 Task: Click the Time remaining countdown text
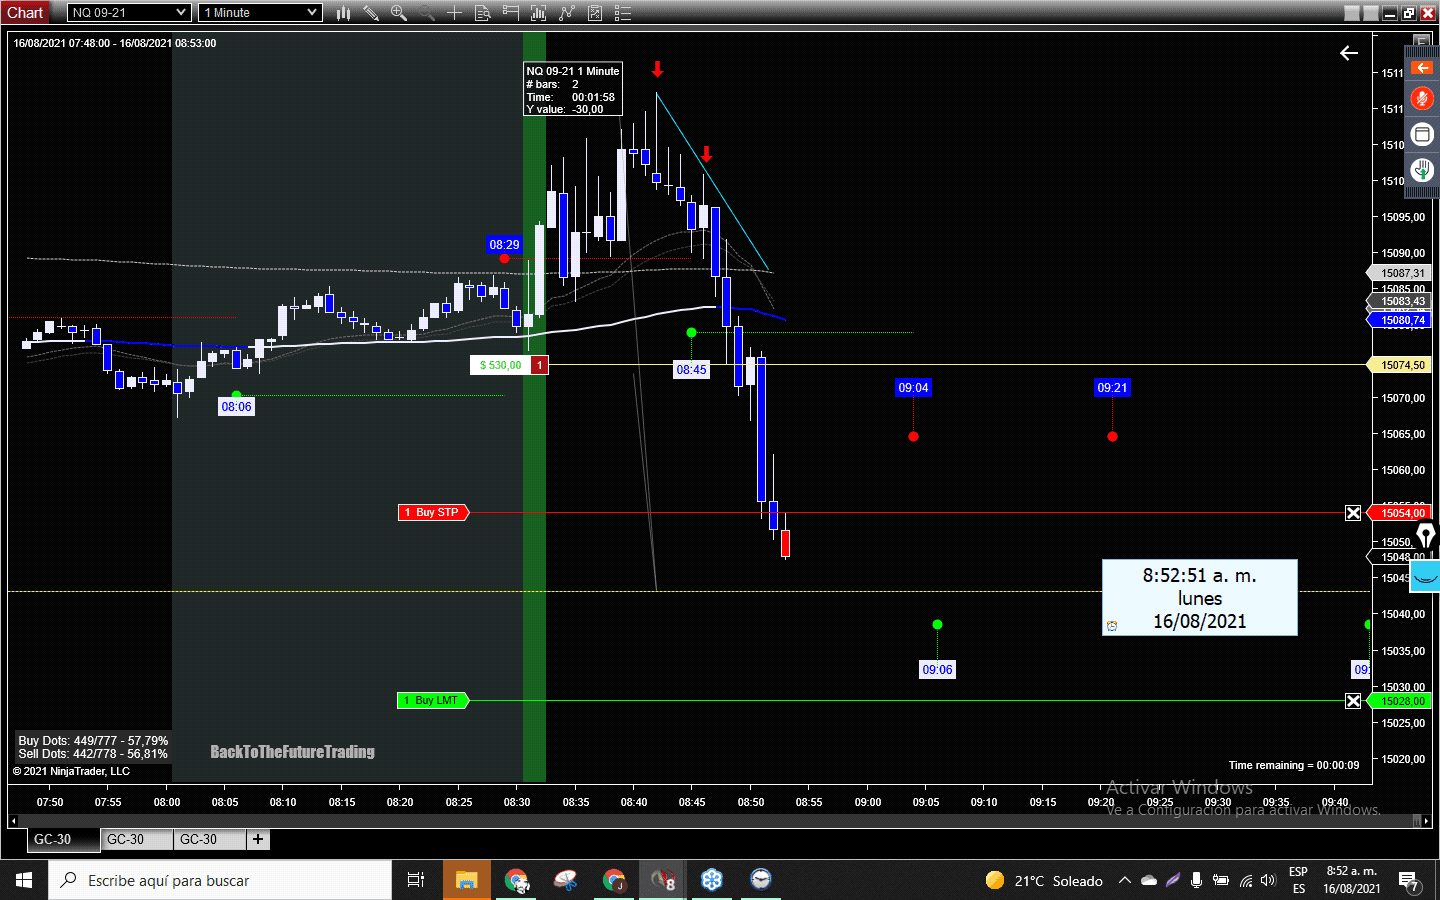1293,765
